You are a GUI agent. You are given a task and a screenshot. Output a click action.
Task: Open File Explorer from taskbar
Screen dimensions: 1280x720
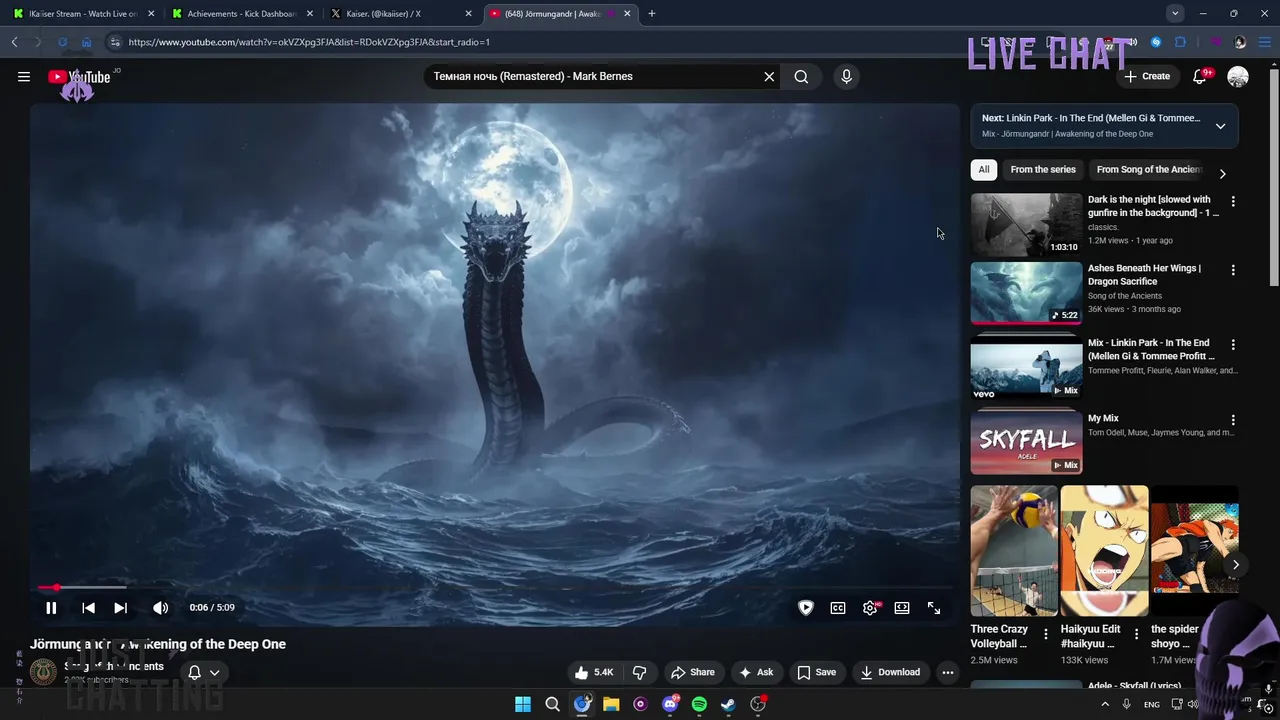tap(611, 704)
